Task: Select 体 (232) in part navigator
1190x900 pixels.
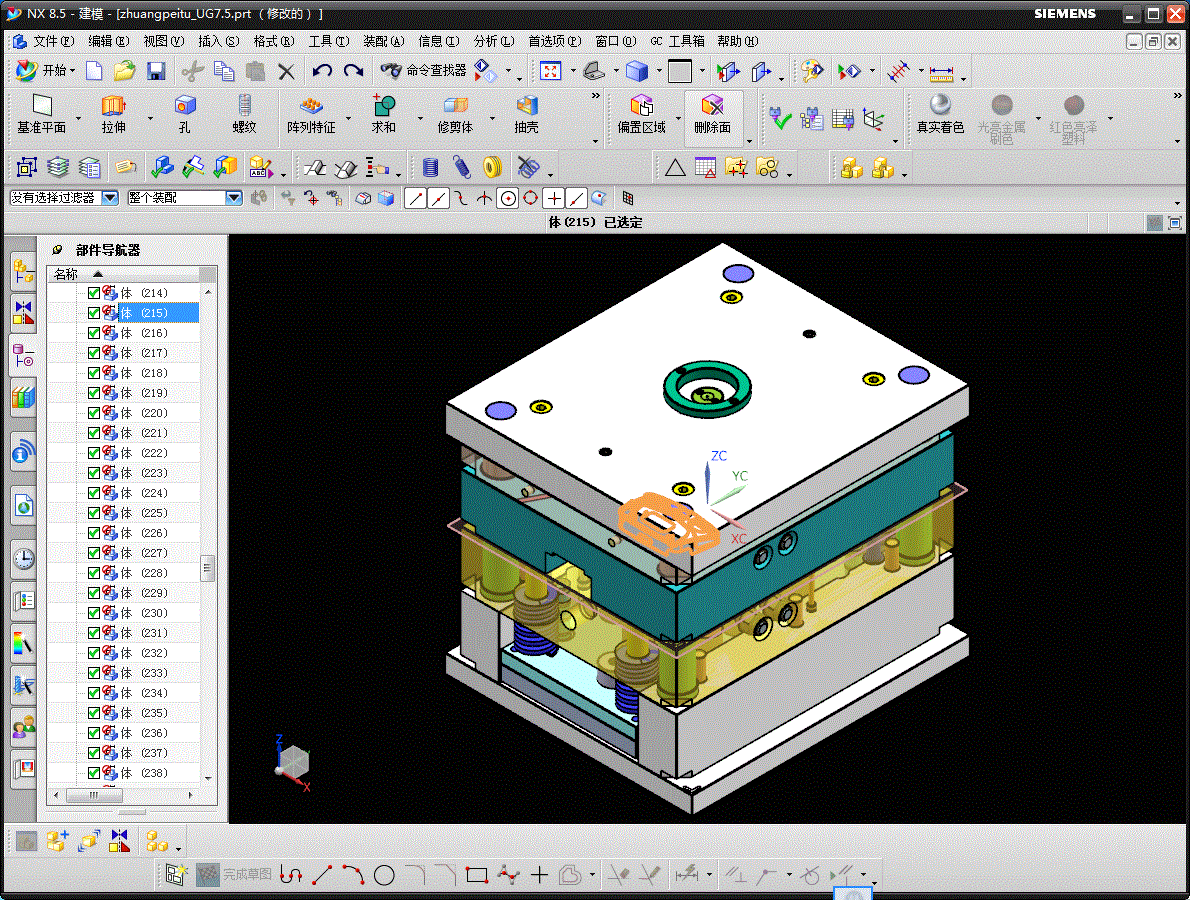Action: pos(143,653)
